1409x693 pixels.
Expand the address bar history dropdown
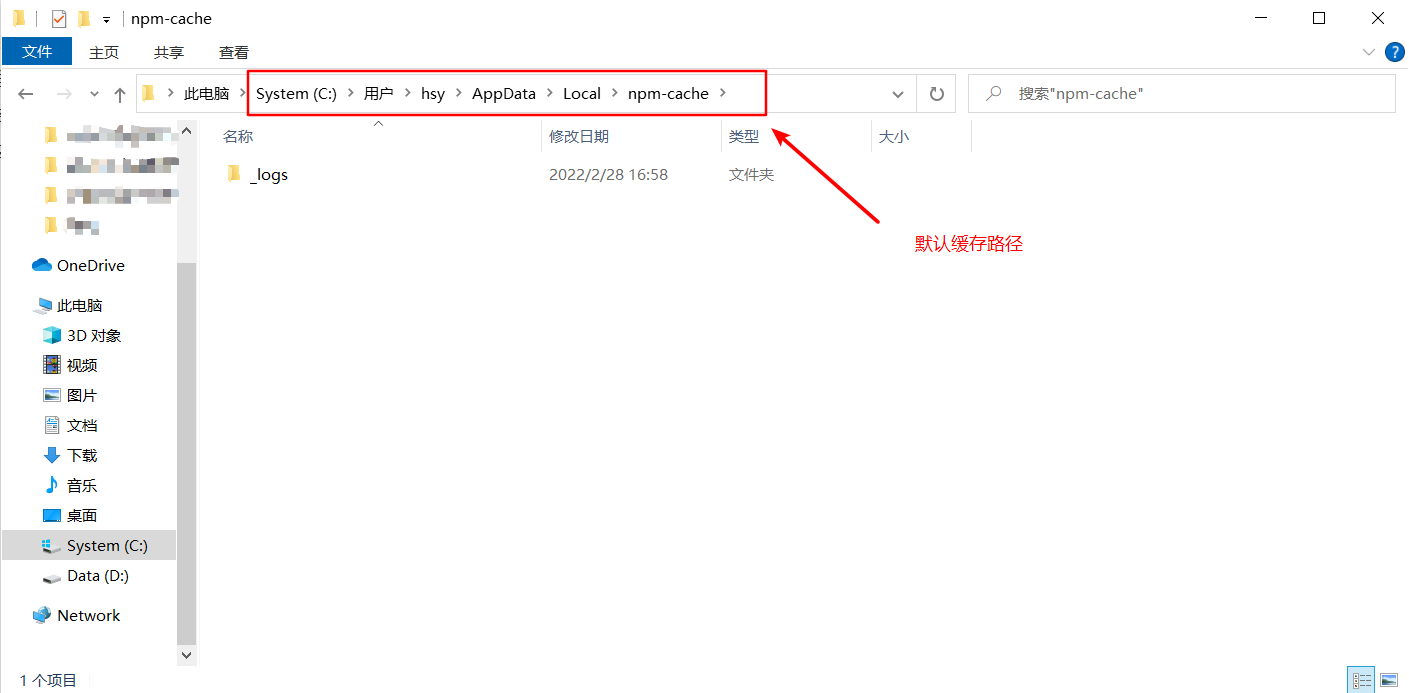898,94
